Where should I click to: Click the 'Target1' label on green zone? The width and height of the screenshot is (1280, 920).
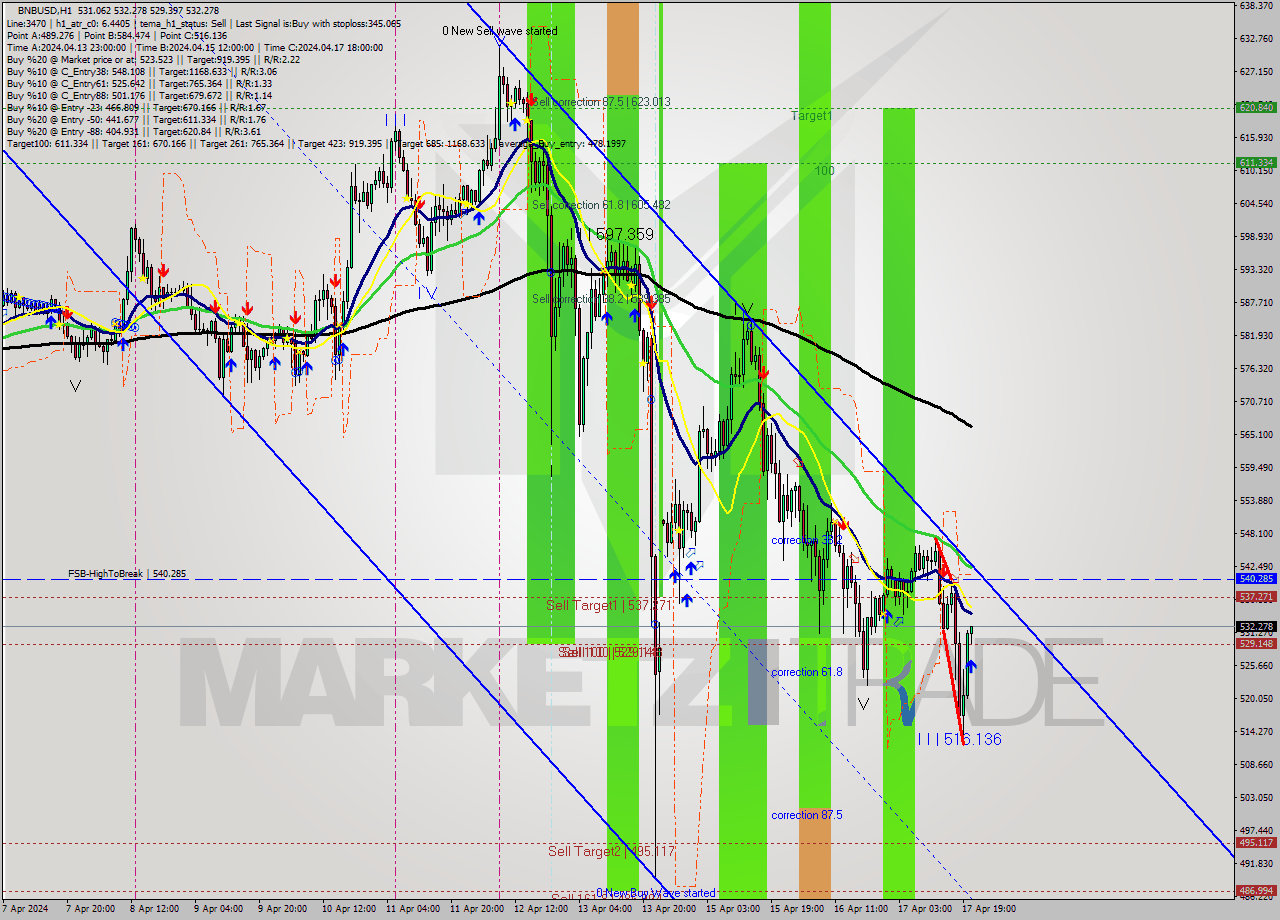point(811,116)
